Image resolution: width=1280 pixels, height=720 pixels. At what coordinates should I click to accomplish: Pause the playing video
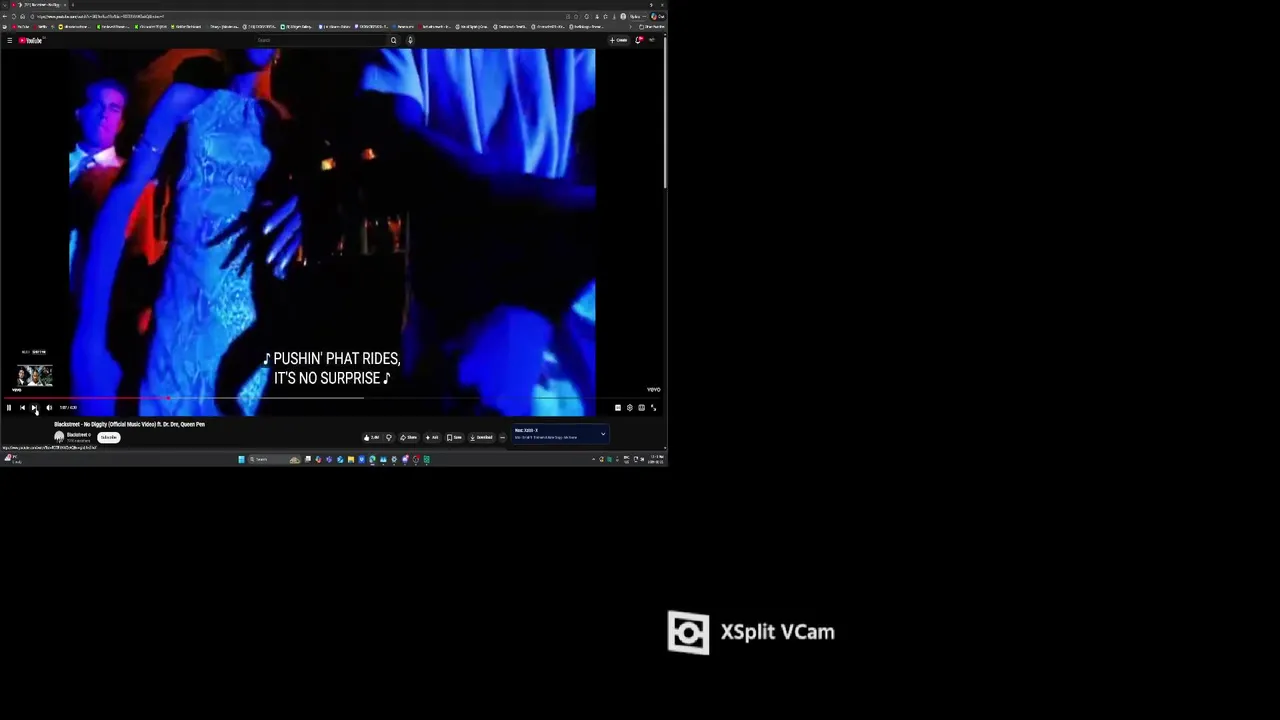(9, 408)
